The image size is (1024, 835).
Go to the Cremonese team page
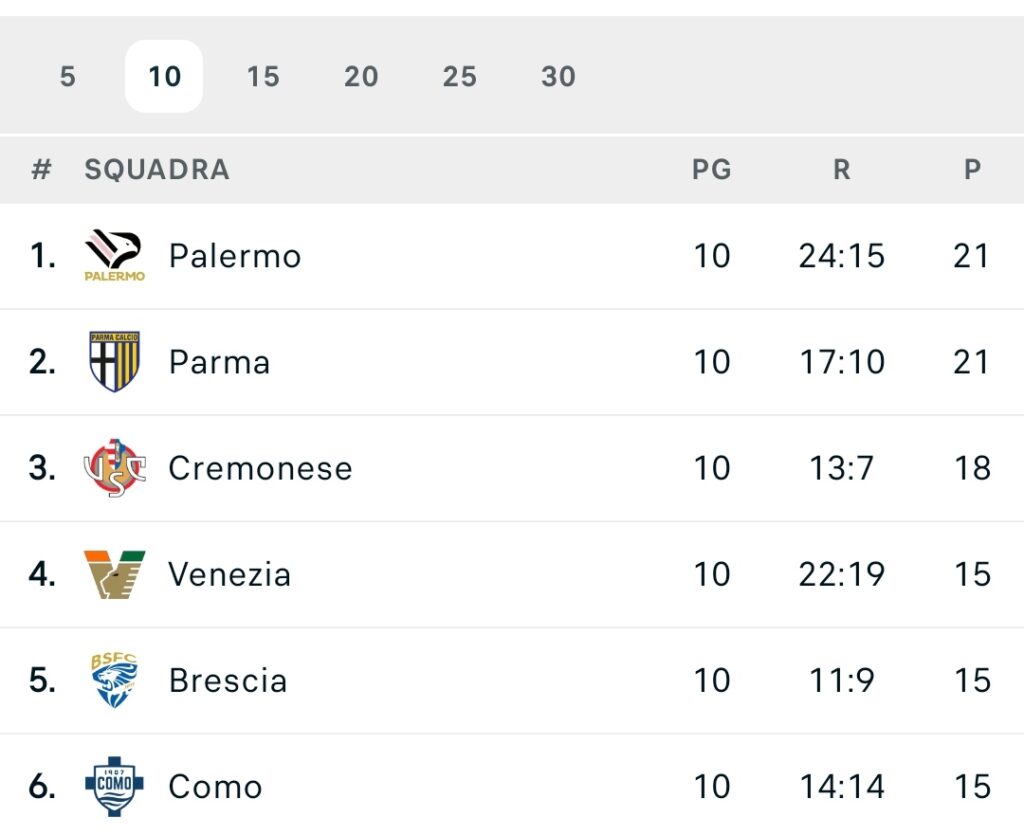pos(261,469)
